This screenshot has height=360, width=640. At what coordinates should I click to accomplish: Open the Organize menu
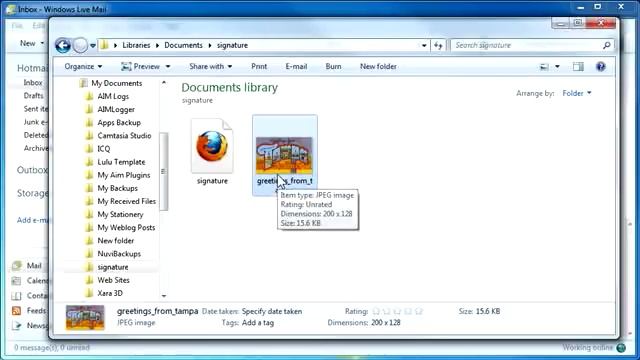click(83, 67)
